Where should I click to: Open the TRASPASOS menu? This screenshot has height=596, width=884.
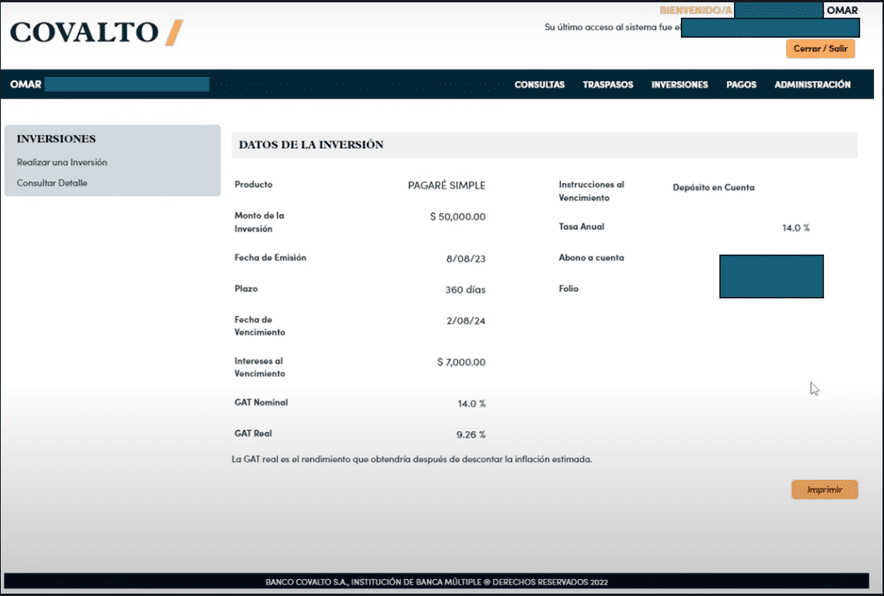tap(608, 85)
